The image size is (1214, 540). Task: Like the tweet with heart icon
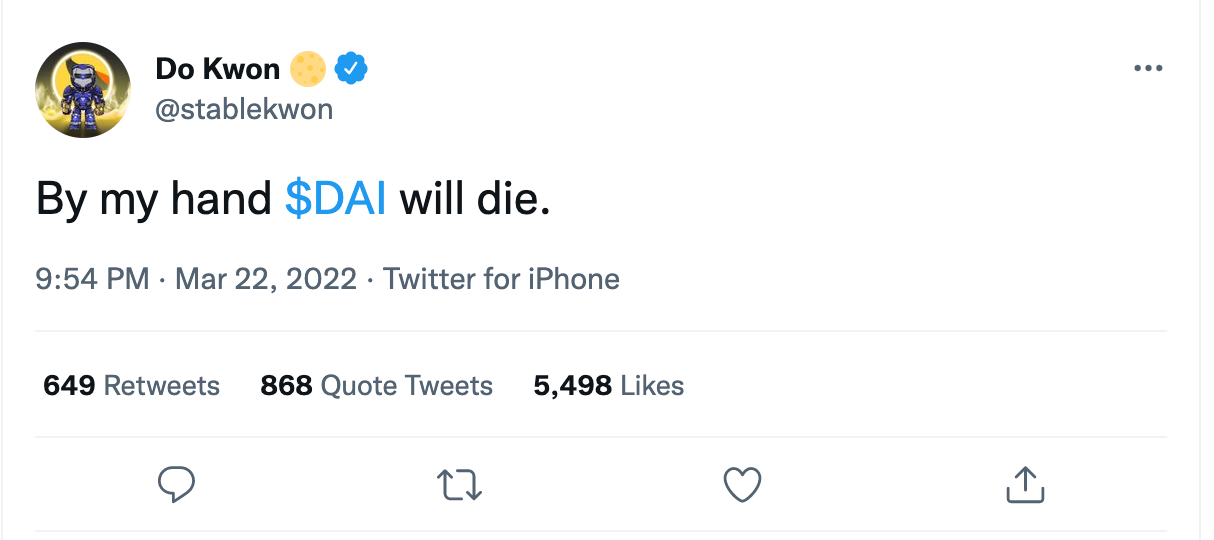coord(742,485)
